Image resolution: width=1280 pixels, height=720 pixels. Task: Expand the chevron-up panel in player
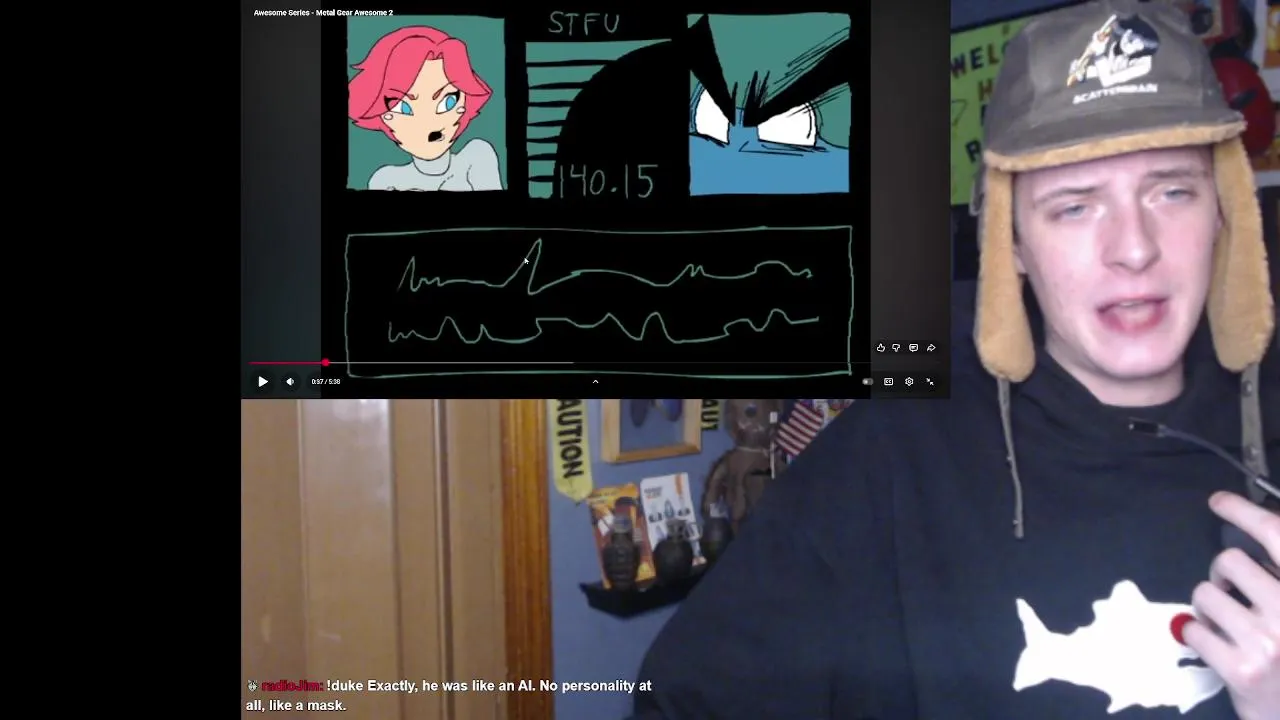(x=595, y=381)
